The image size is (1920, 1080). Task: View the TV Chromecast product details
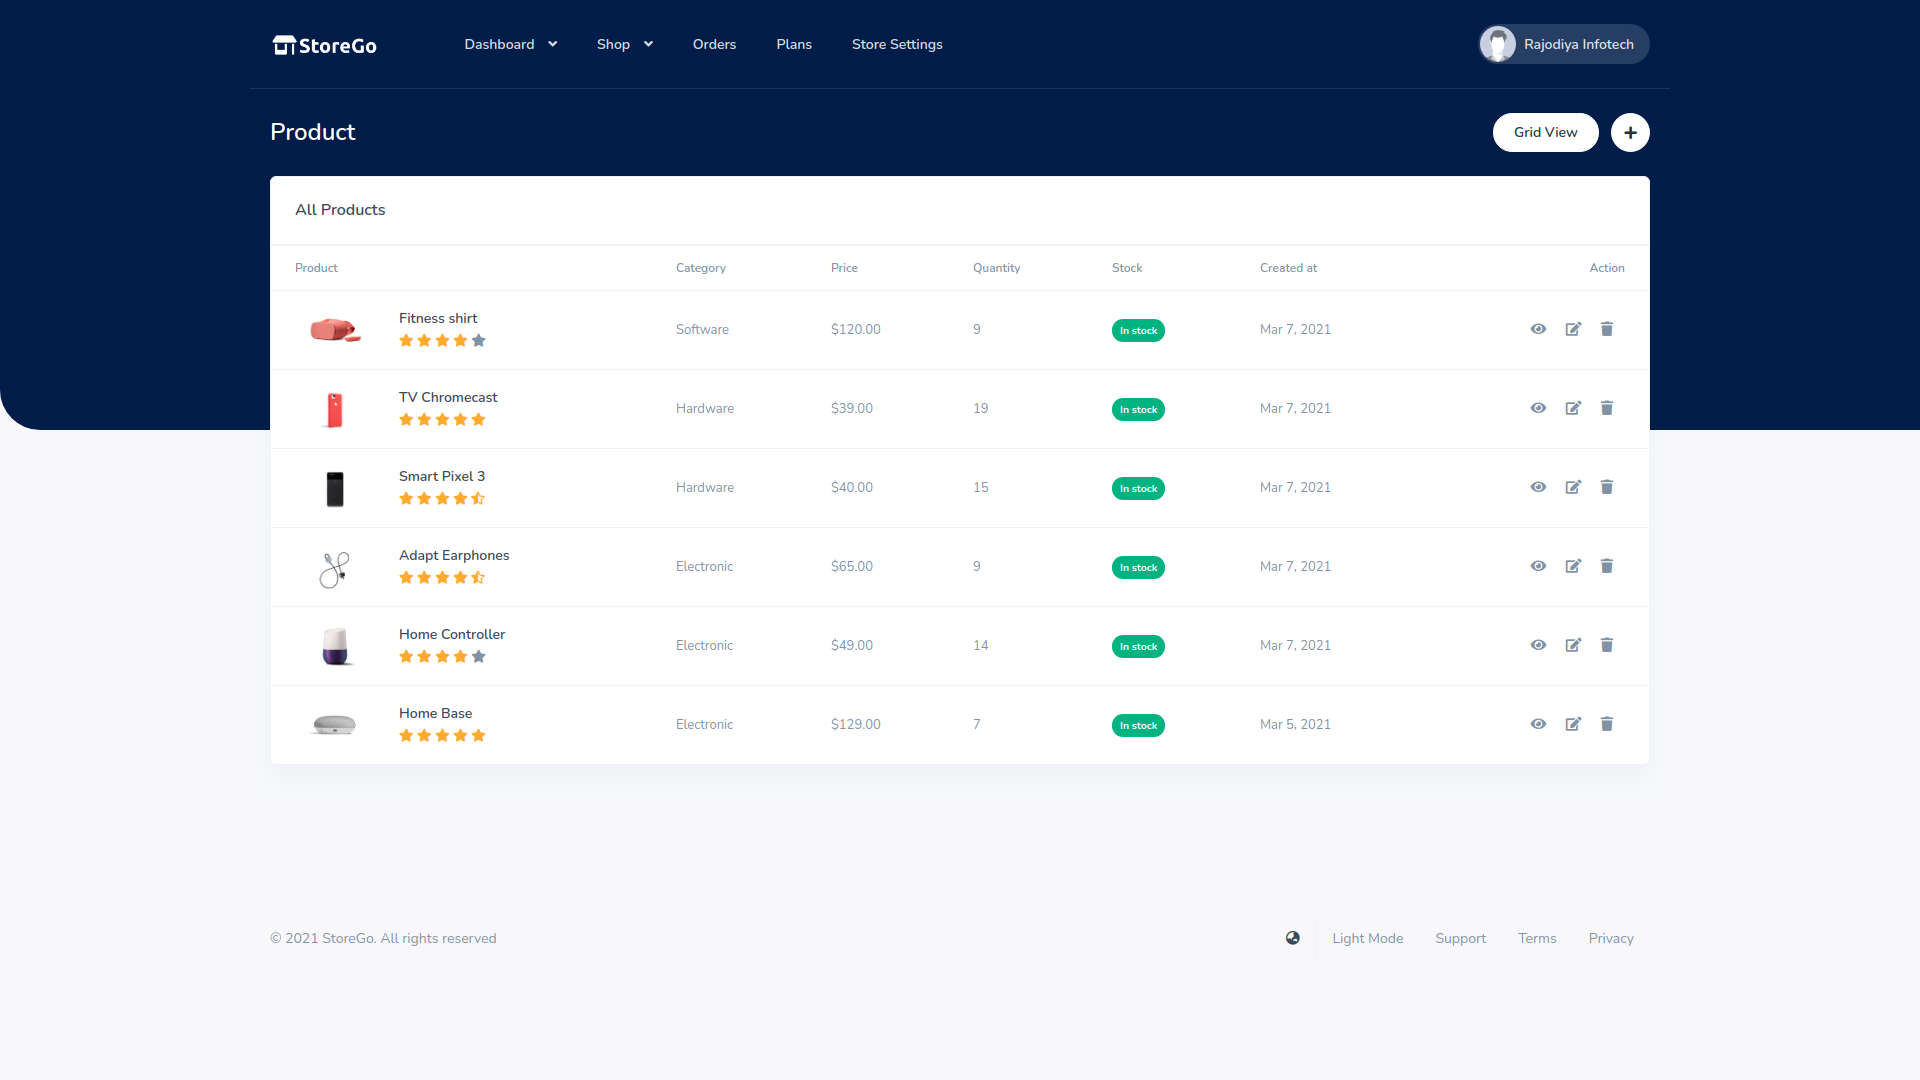click(1538, 408)
